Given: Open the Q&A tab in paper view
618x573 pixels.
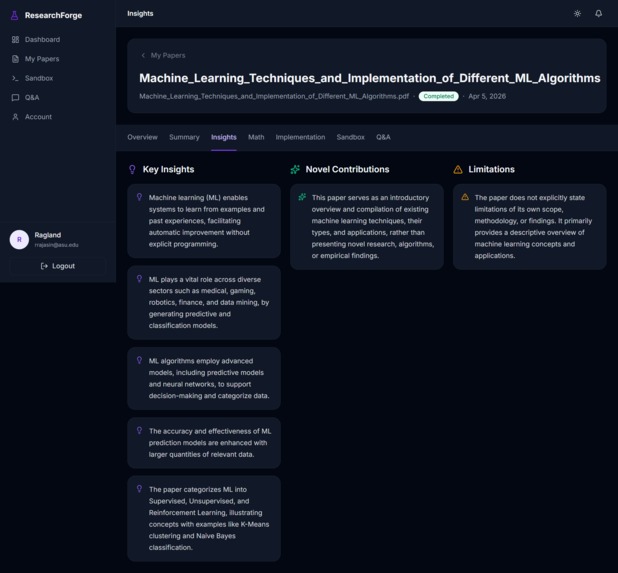Looking at the screenshot, I should tap(383, 137).
